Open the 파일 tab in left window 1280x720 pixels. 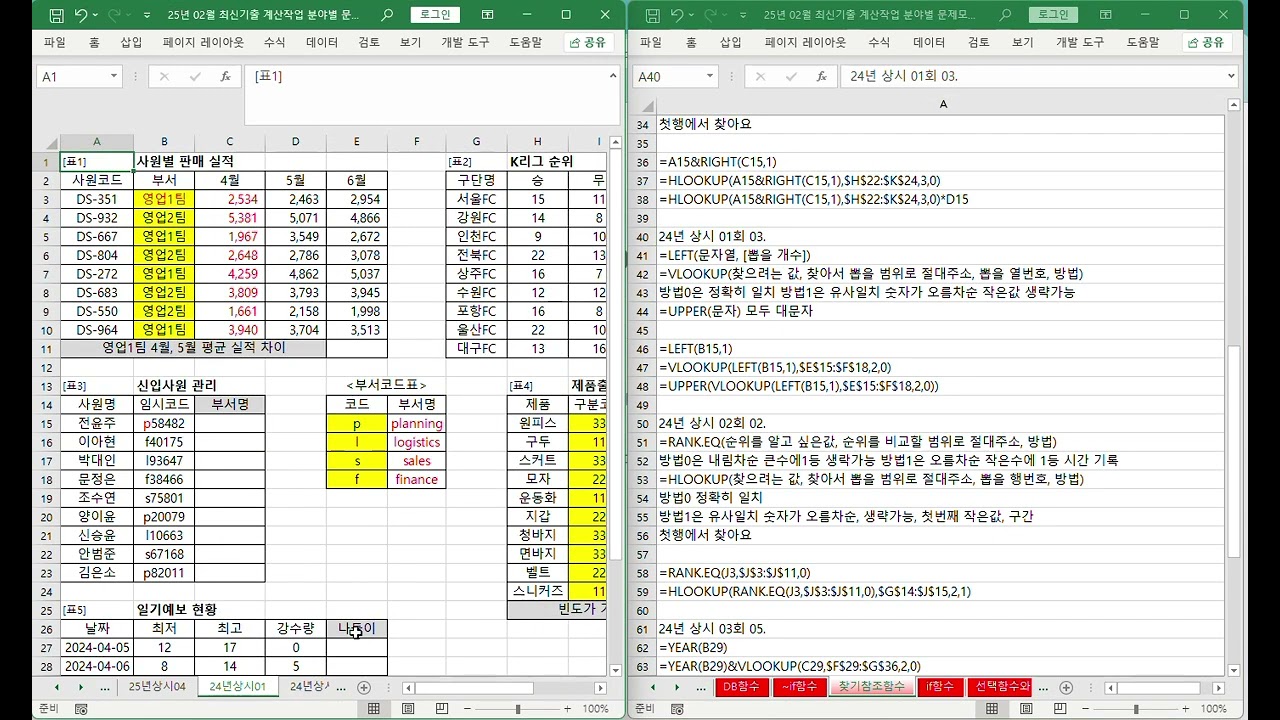tap(55, 42)
